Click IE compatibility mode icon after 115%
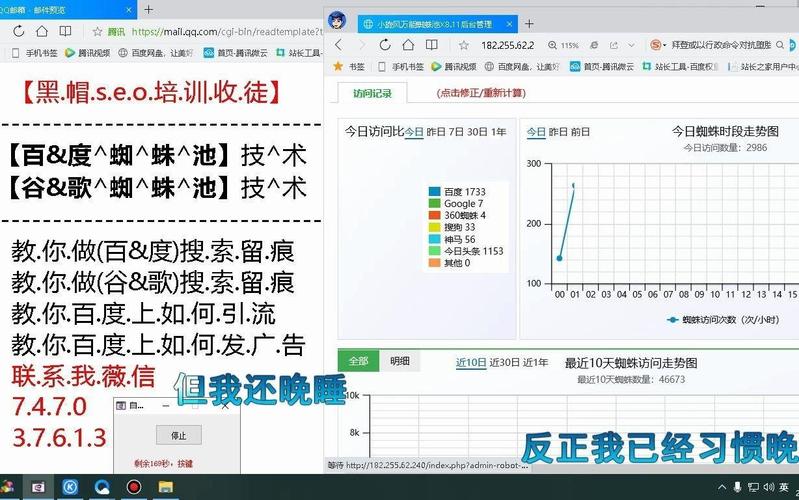The image size is (799, 500). pyautogui.click(x=594, y=45)
